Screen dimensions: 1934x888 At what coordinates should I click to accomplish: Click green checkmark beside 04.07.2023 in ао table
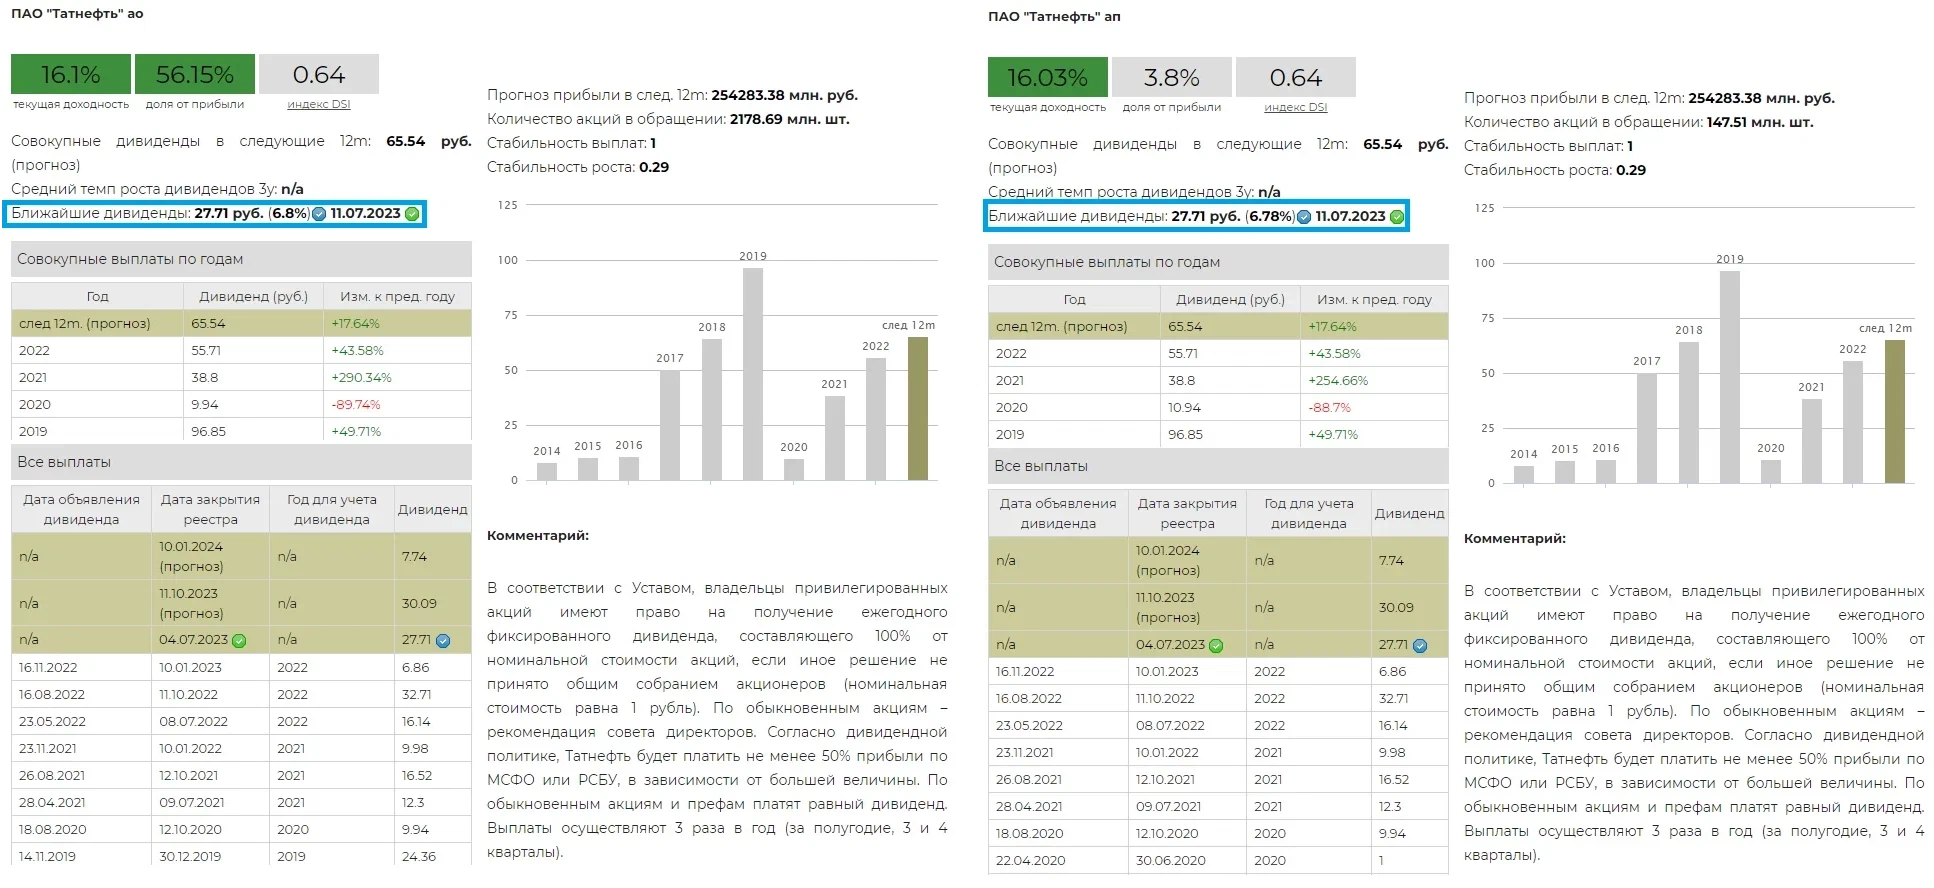click(x=239, y=641)
